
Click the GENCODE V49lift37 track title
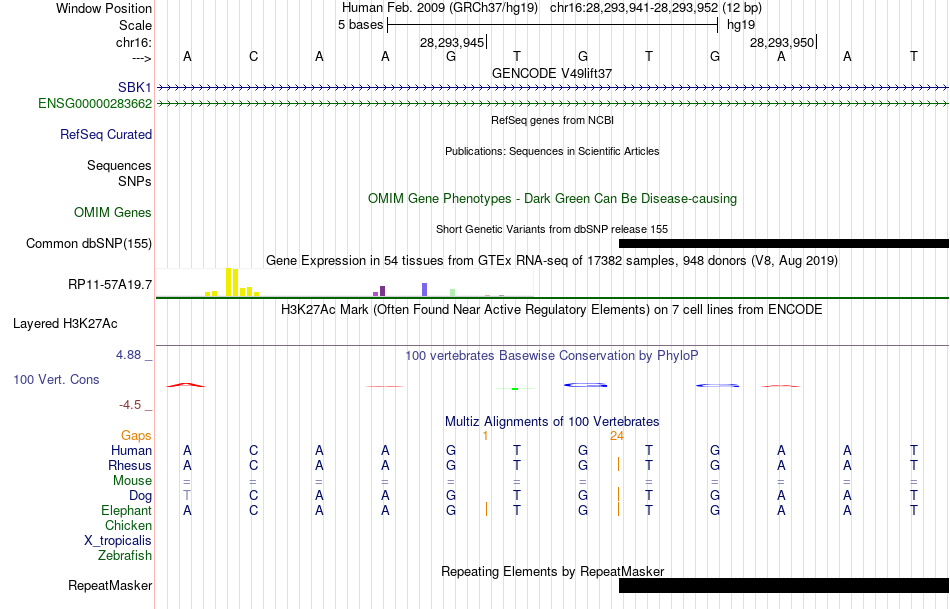click(x=552, y=73)
